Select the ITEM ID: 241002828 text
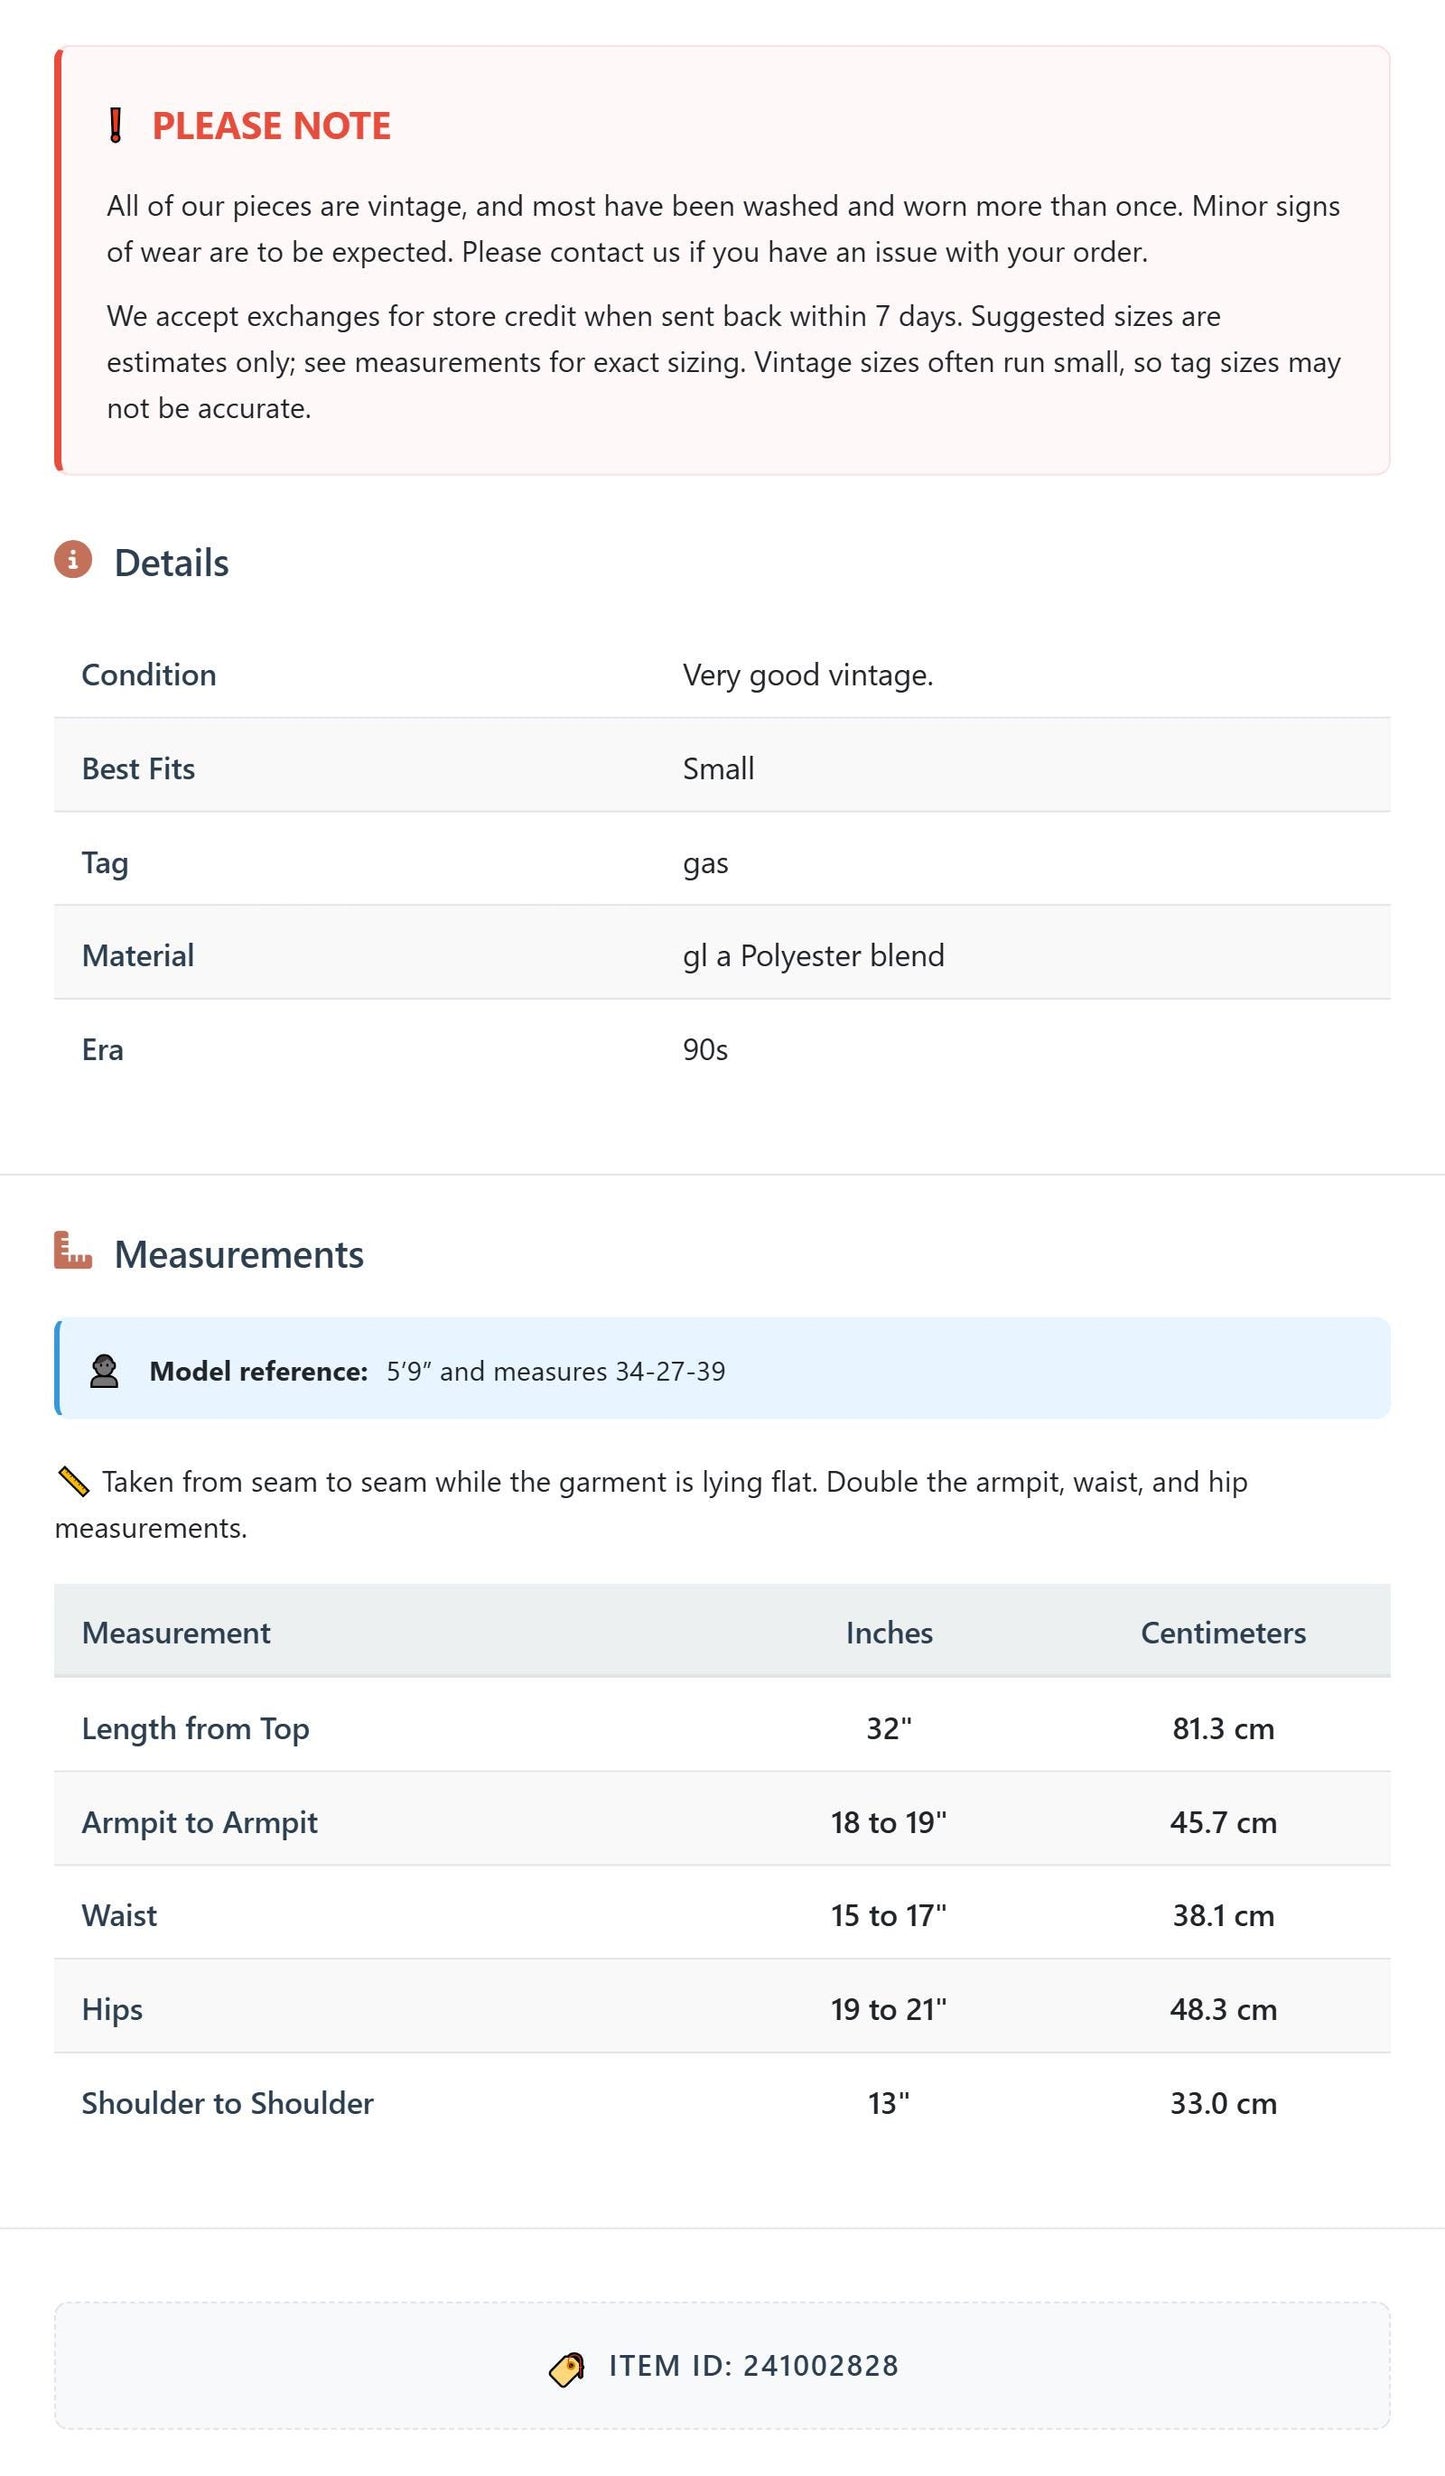 753,2366
